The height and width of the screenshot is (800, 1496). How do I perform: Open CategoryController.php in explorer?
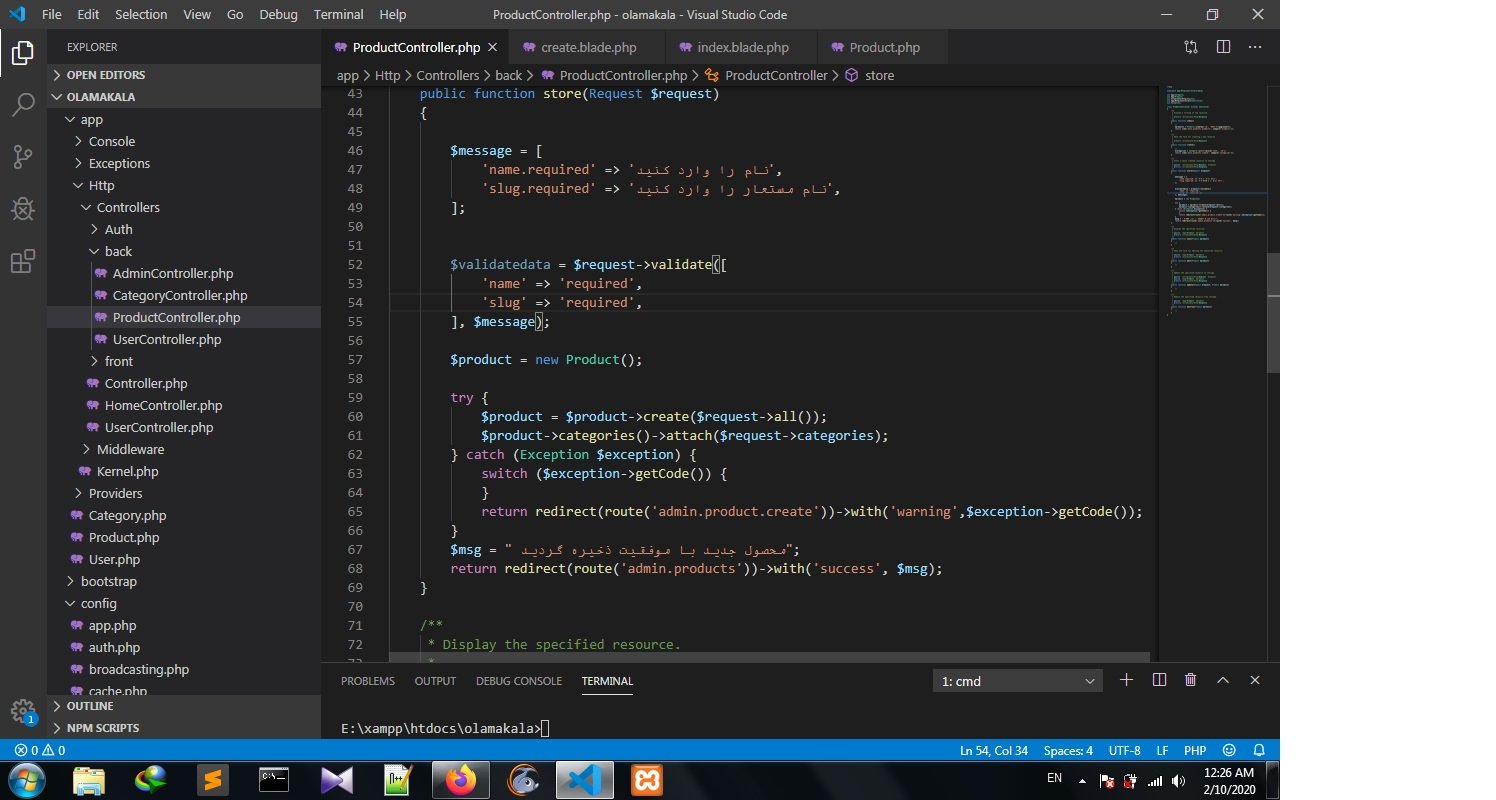tap(184, 295)
